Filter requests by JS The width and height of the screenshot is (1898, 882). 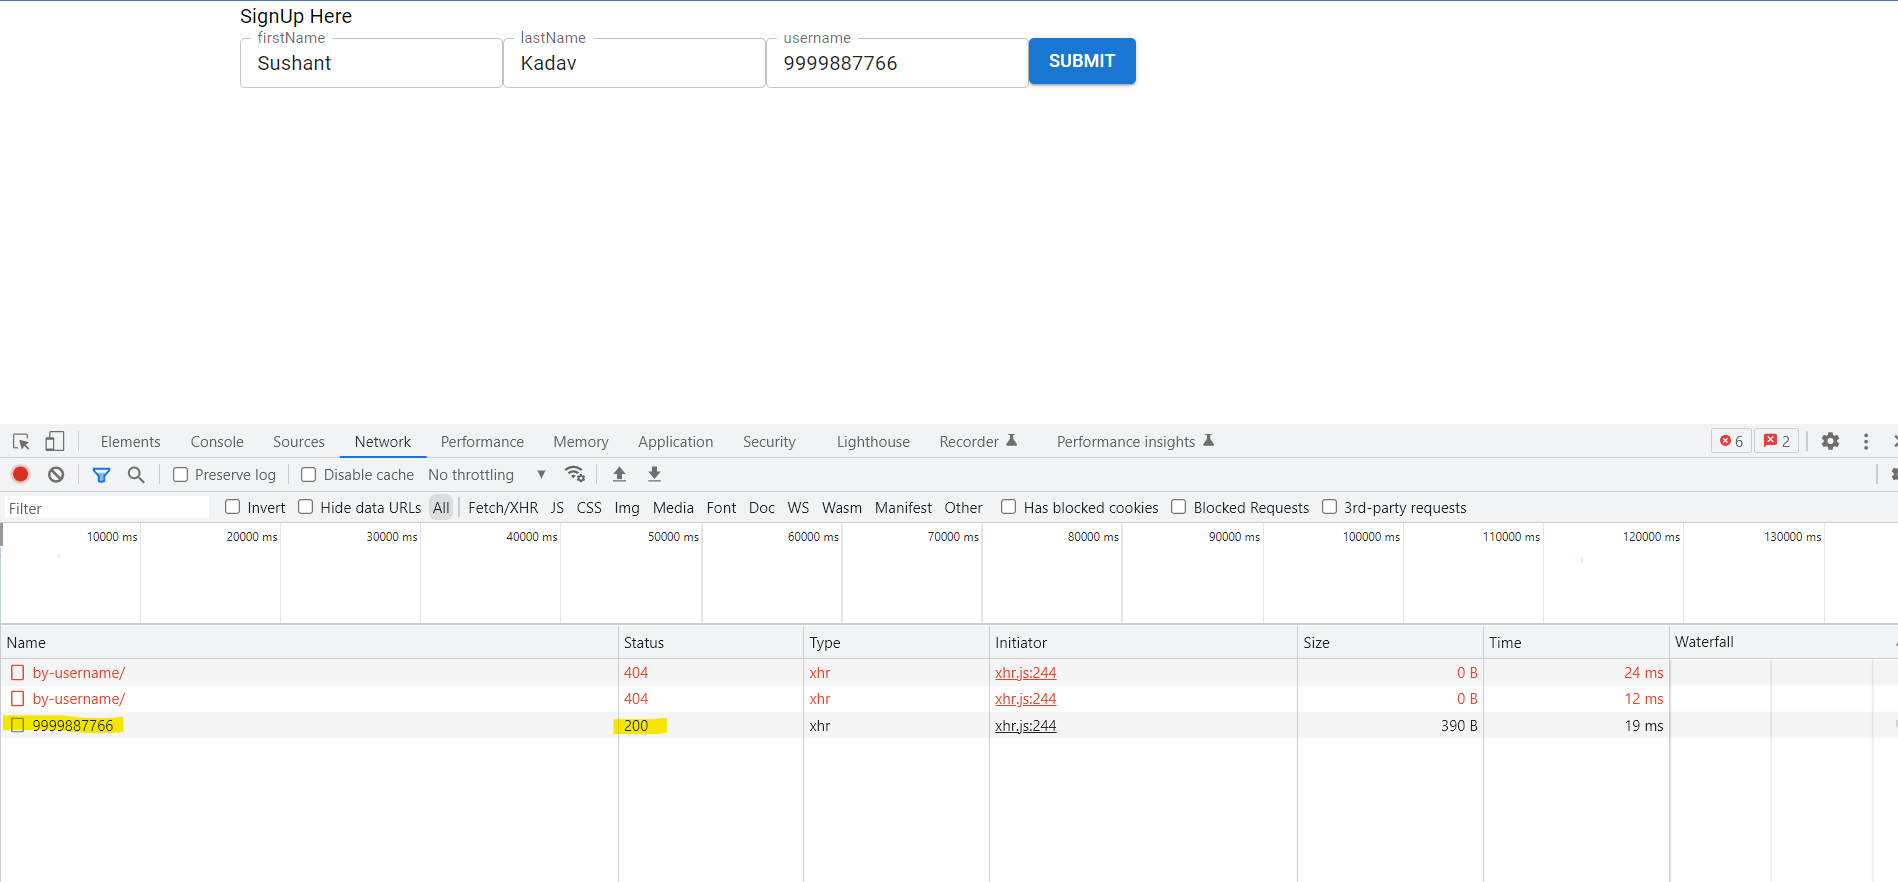(557, 507)
